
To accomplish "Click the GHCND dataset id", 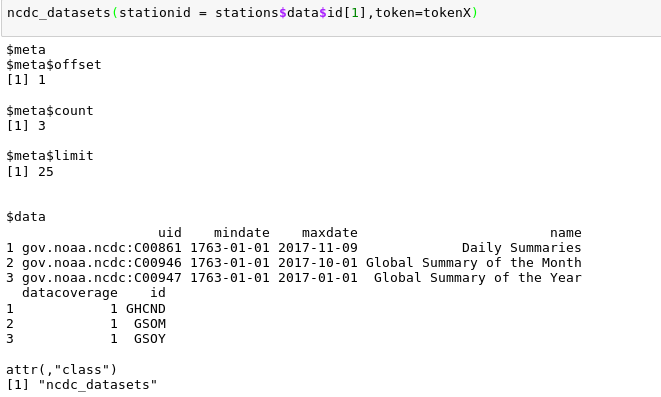I will point(146,309).
